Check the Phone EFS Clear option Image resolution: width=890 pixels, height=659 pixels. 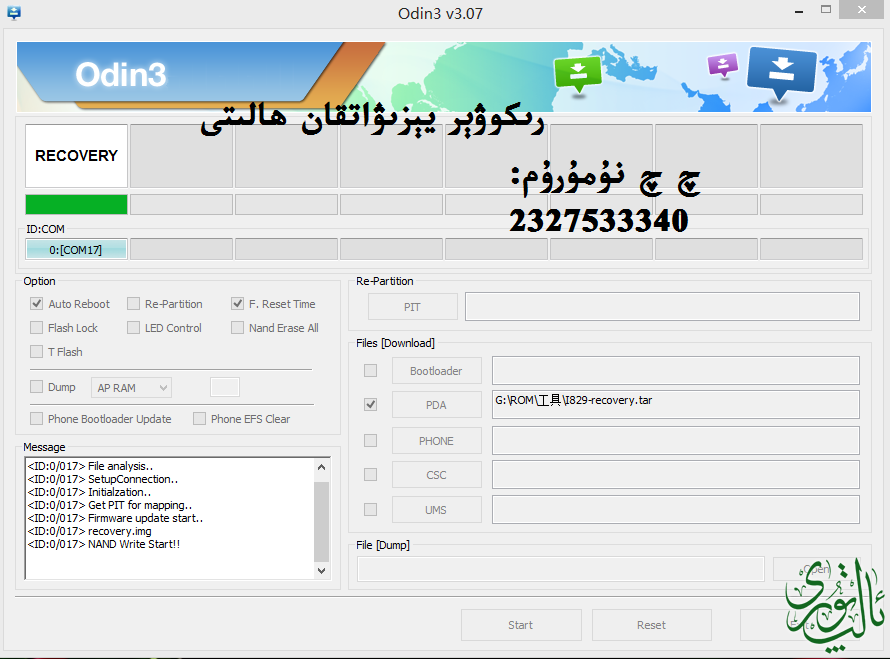pyautogui.click(x=199, y=418)
